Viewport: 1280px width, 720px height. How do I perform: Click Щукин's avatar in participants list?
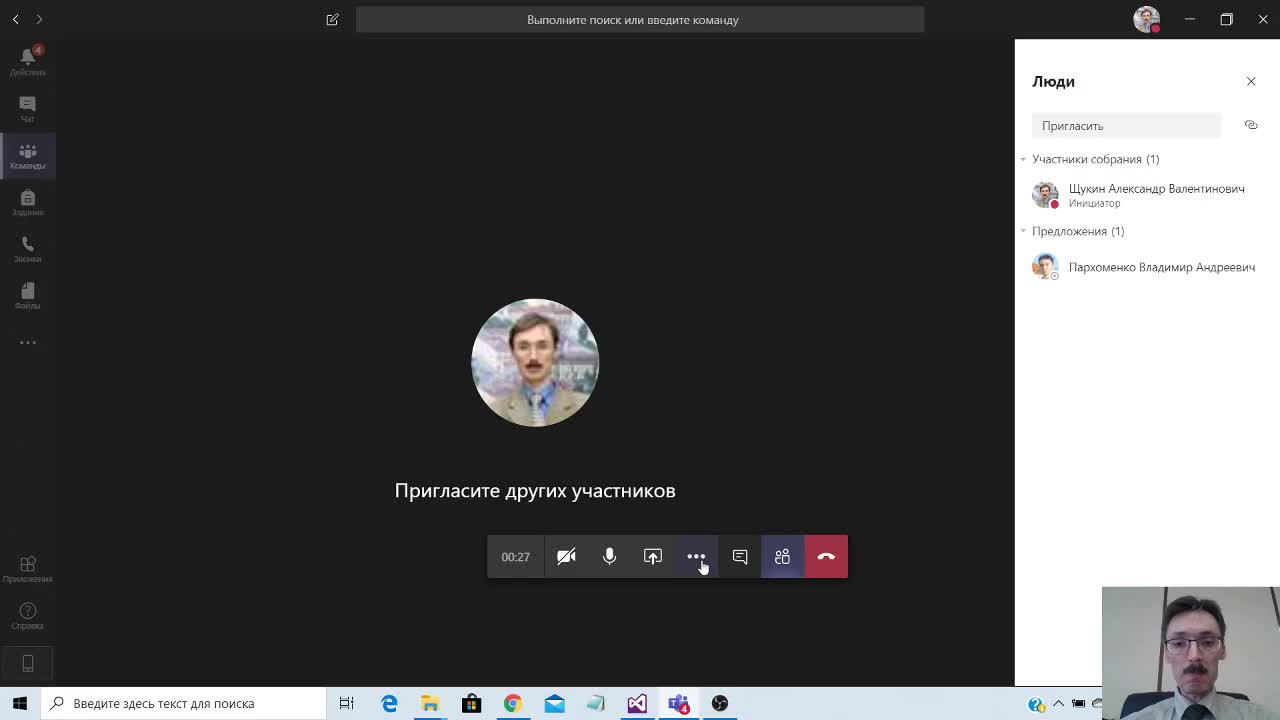coord(1045,195)
